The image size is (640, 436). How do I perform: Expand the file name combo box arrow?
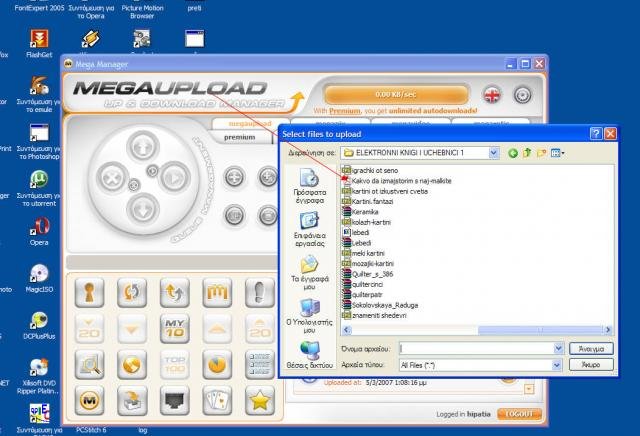coord(557,348)
